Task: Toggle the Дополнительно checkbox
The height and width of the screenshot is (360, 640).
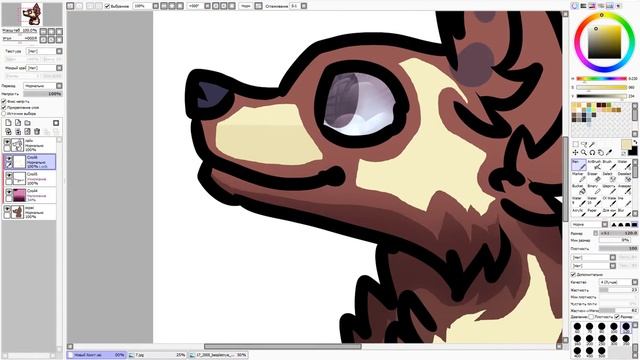Action: tap(573, 274)
